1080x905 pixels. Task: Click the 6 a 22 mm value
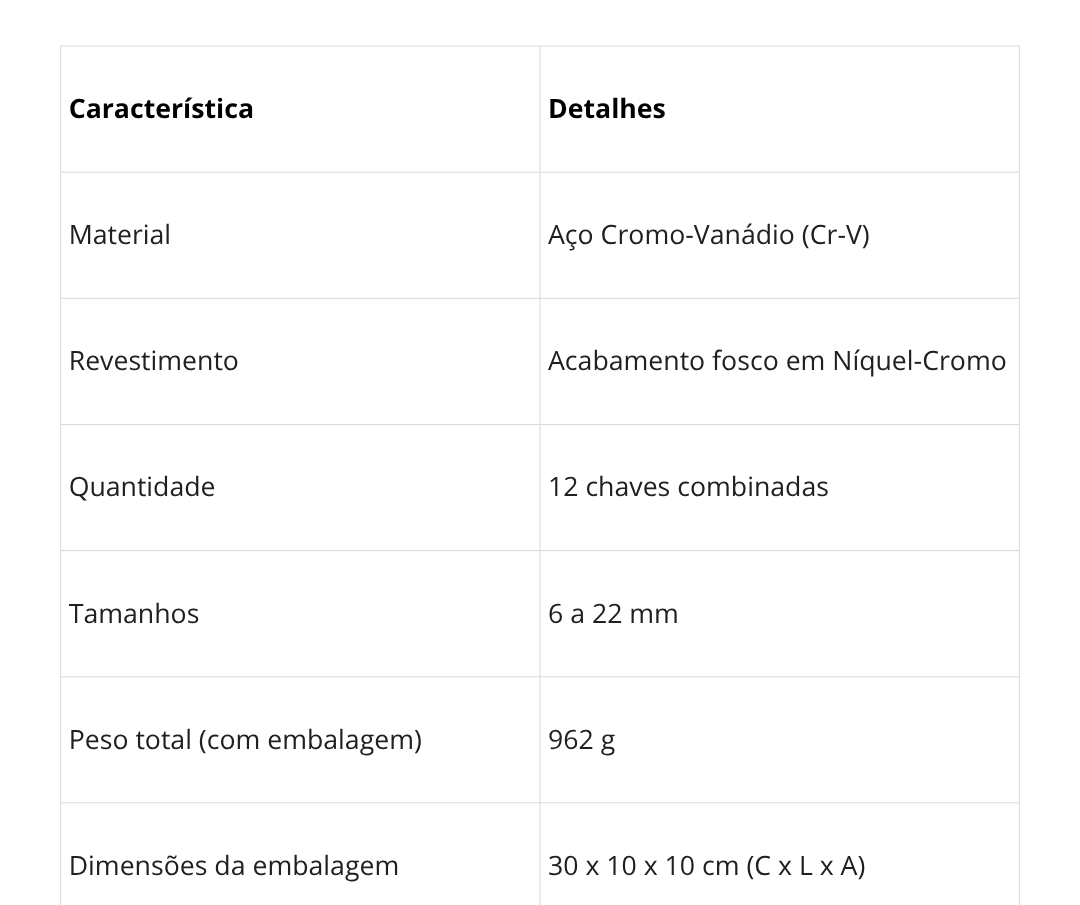pyautogui.click(x=613, y=614)
